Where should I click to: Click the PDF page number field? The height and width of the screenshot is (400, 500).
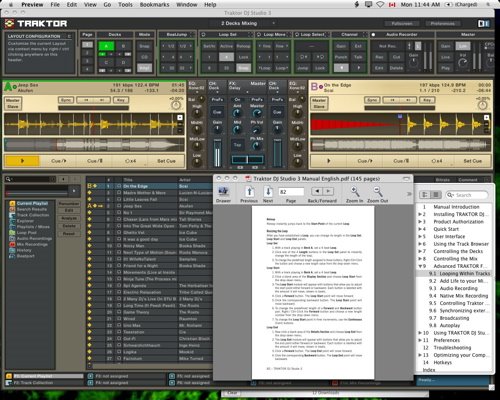pyautogui.click(x=291, y=192)
